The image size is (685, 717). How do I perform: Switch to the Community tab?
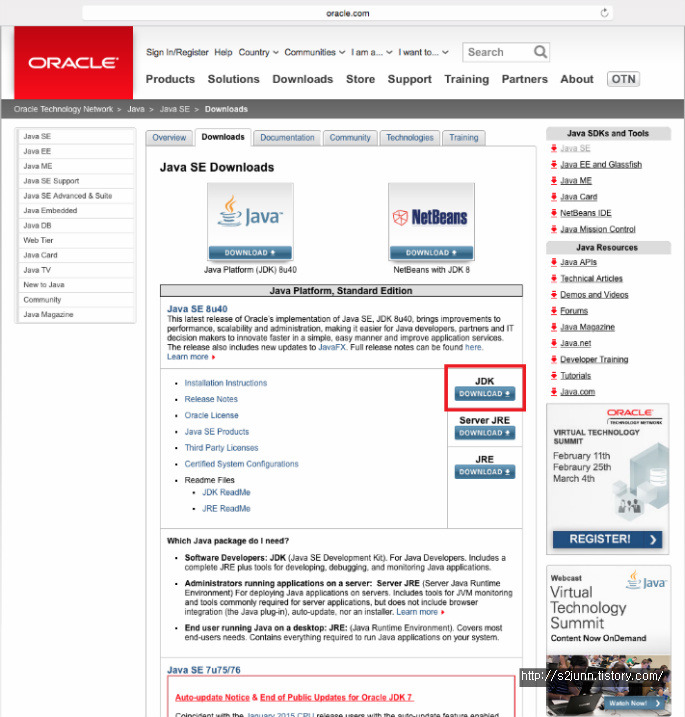point(350,138)
